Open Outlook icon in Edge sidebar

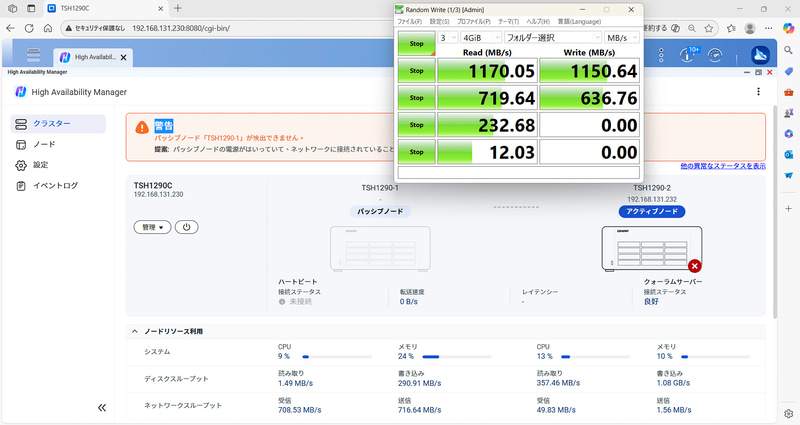pyautogui.click(x=789, y=154)
